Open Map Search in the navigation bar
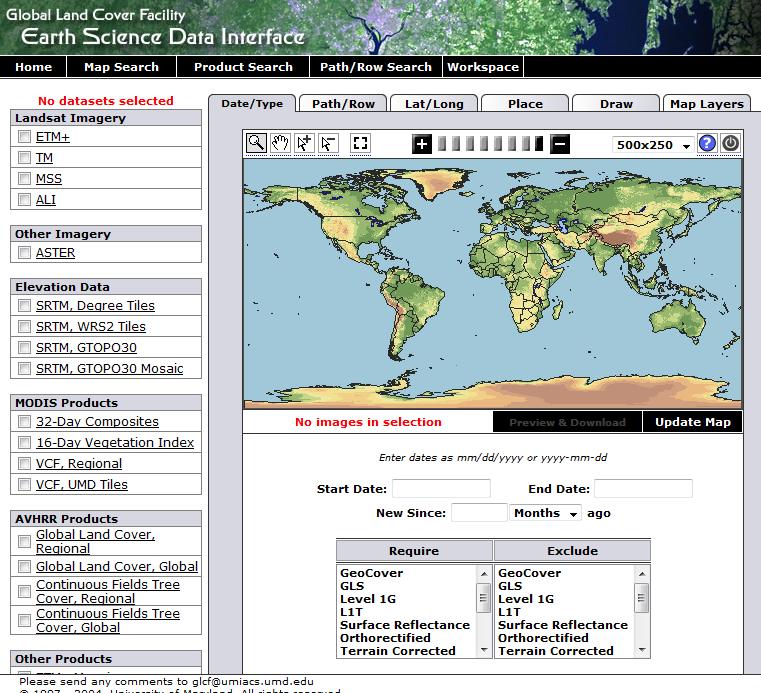761x693 pixels. pos(121,66)
